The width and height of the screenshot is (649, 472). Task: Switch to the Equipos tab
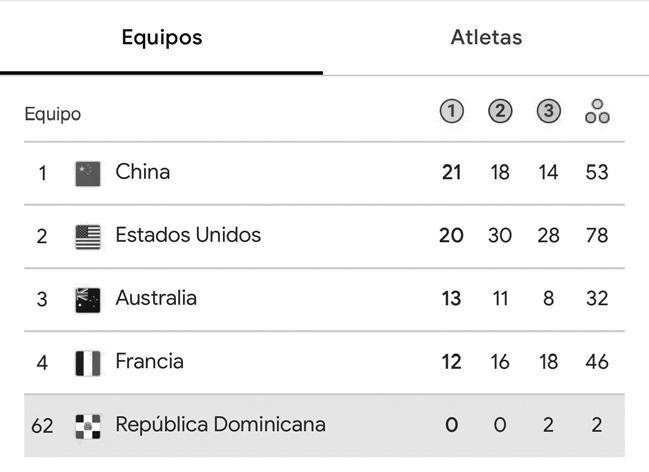pyautogui.click(x=162, y=38)
